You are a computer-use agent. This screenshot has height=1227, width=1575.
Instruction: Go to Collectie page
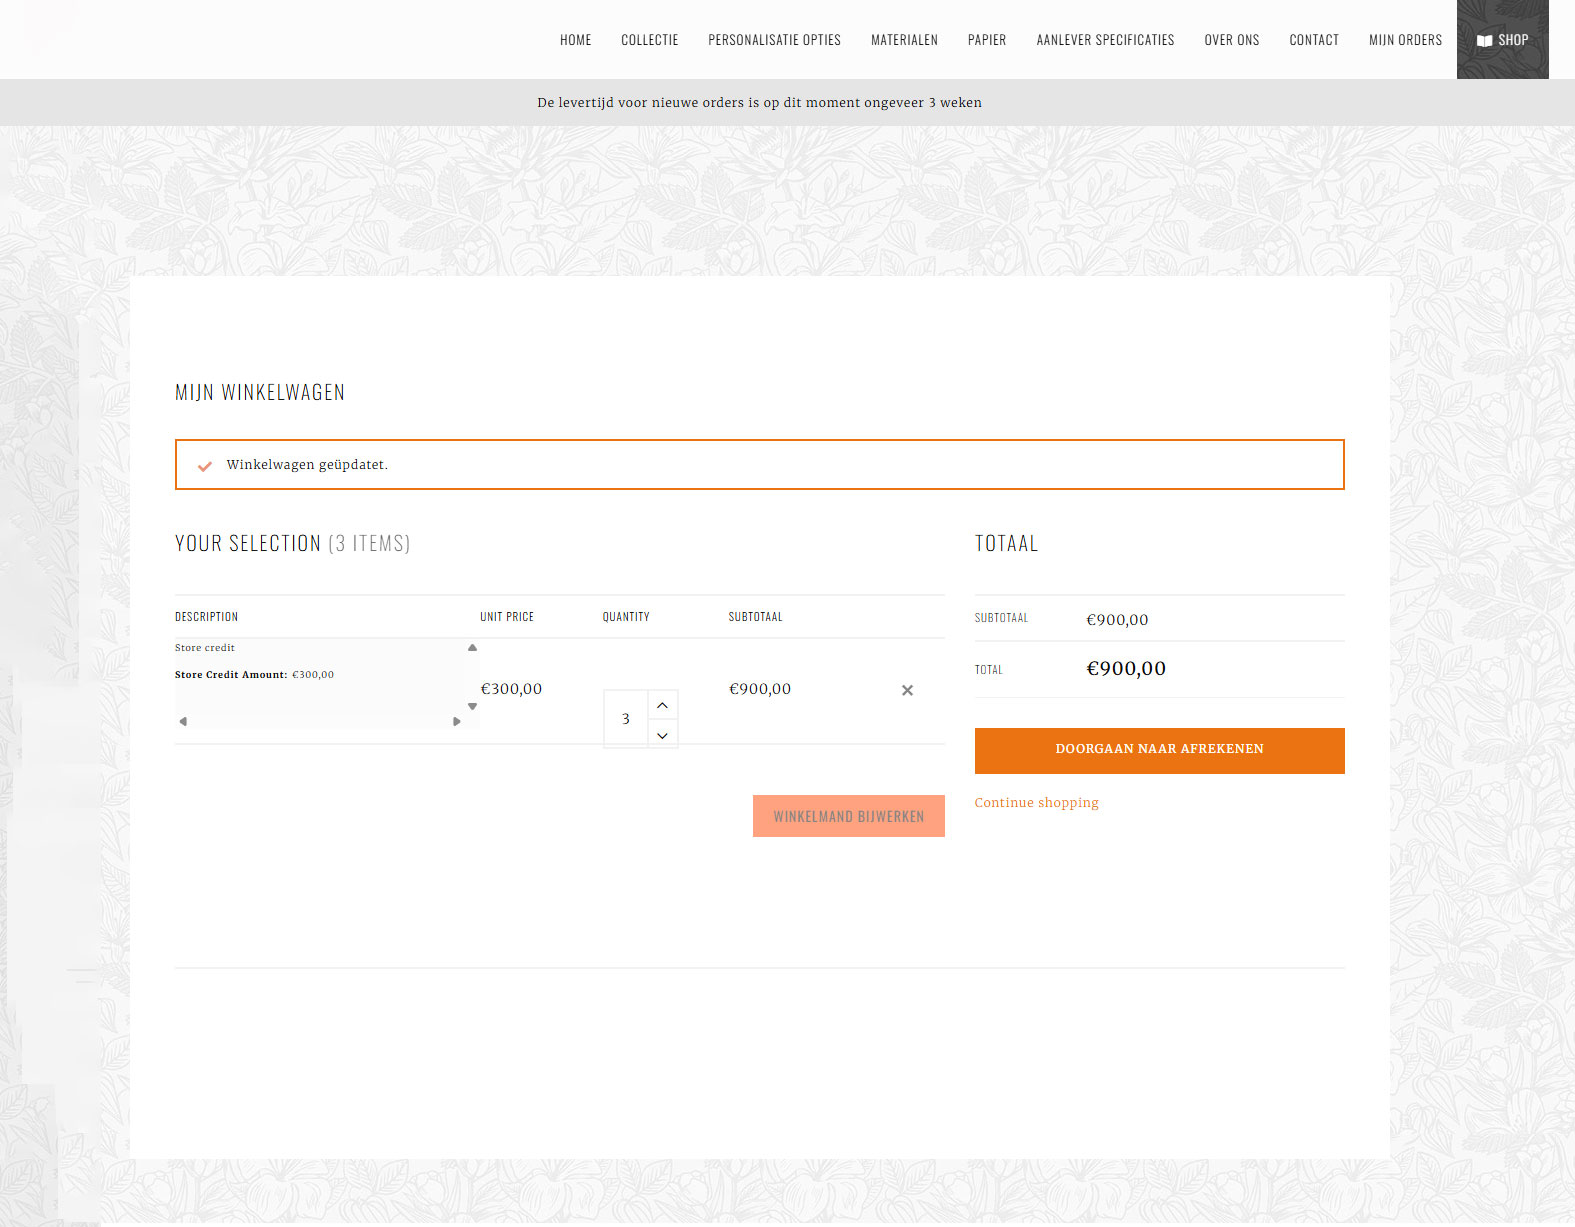649,40
